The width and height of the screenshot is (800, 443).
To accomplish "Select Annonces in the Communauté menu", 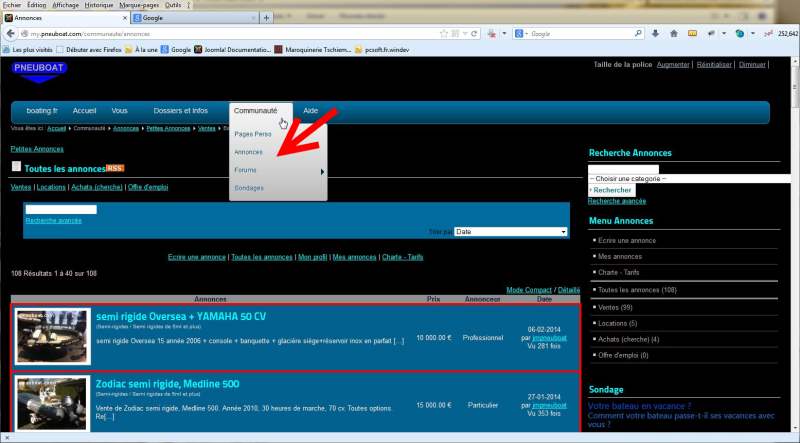I will click(248, 152).
